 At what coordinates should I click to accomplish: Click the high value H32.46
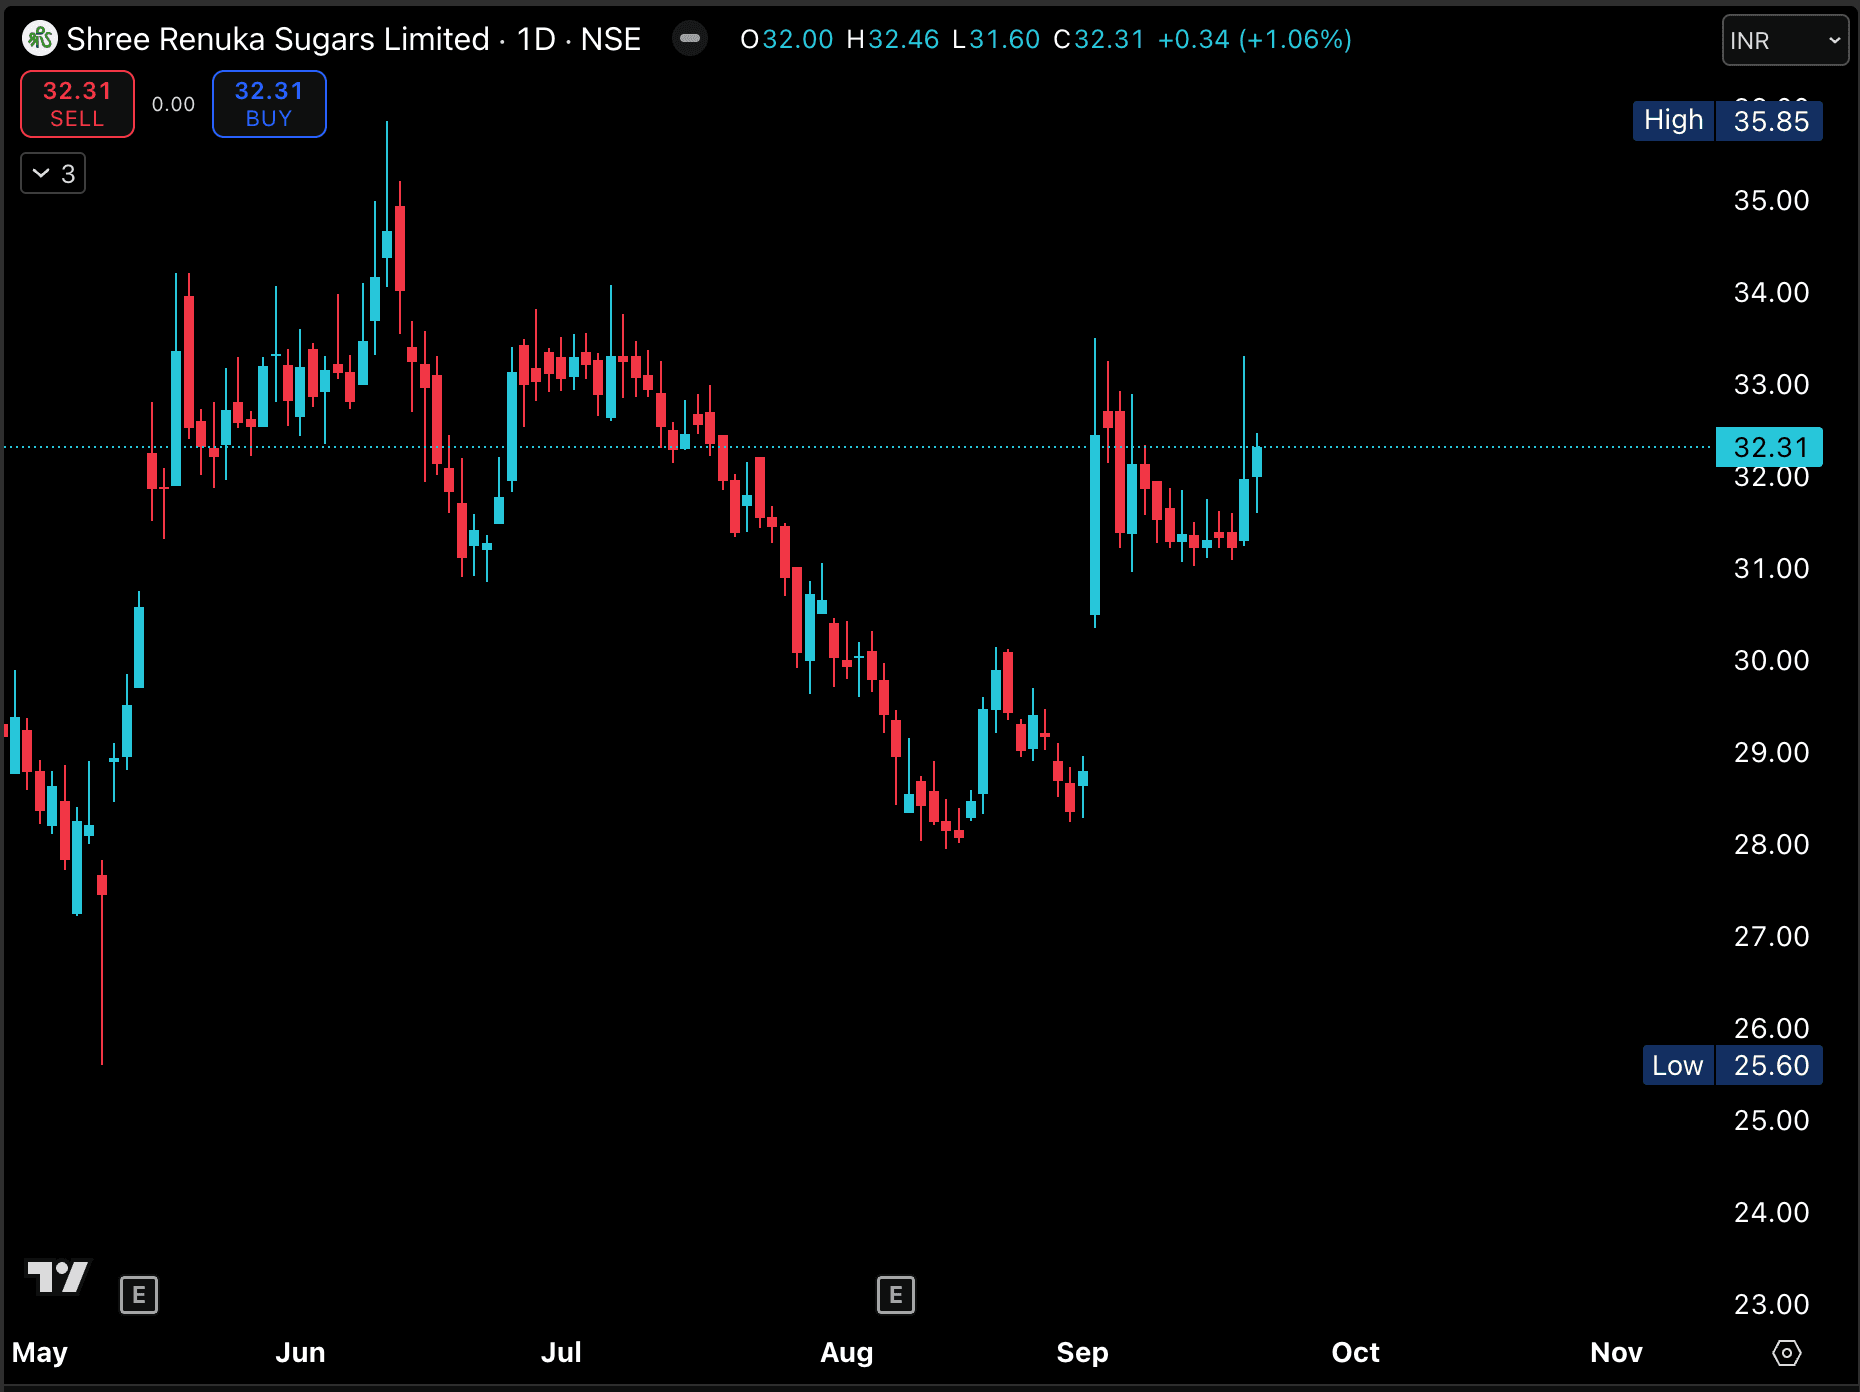[x=893, y=39]
